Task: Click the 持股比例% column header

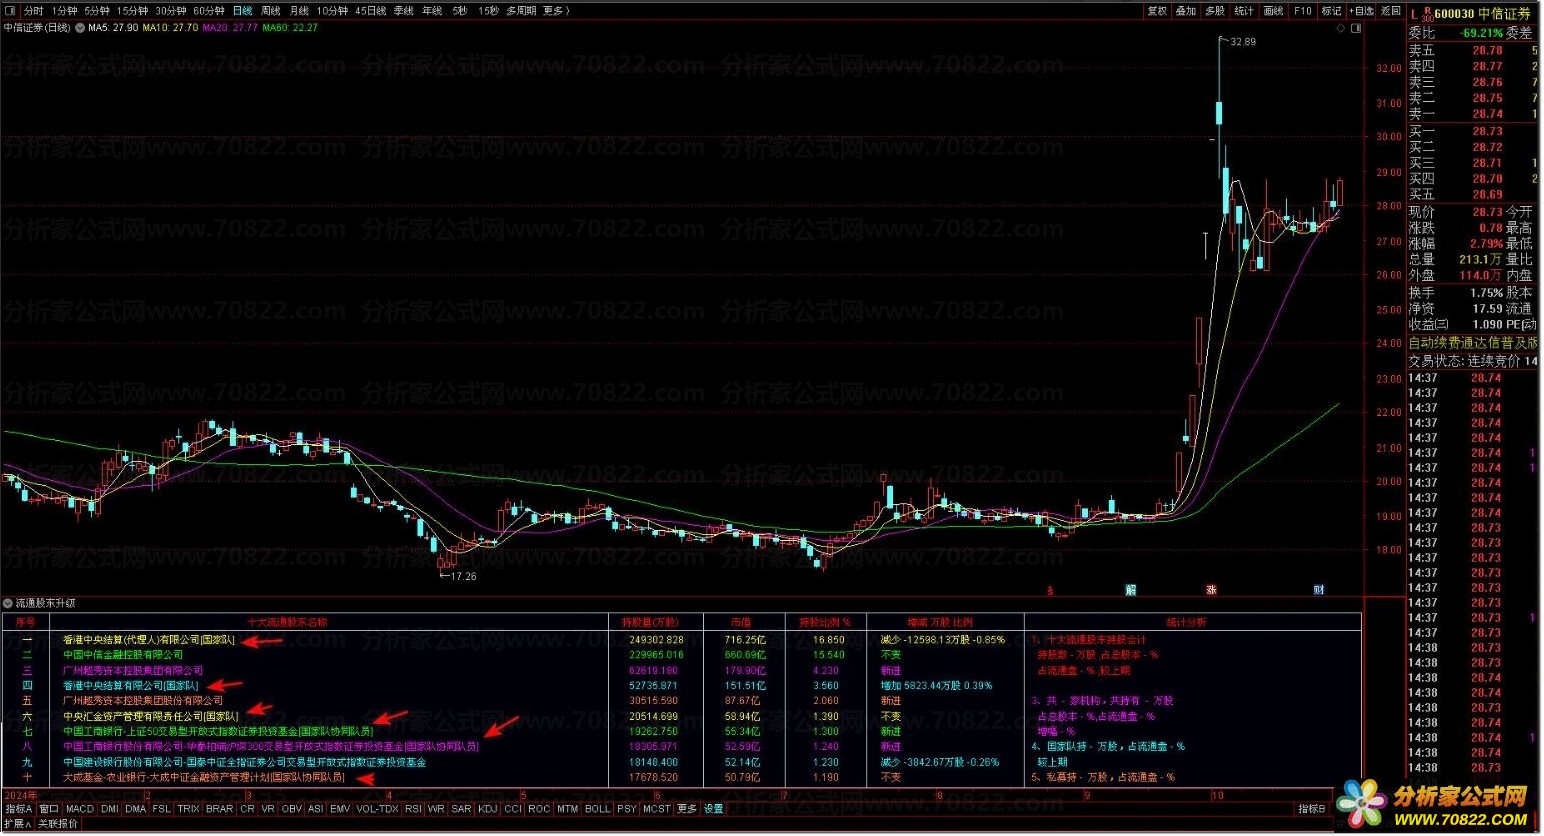Action: pos(825,622)
